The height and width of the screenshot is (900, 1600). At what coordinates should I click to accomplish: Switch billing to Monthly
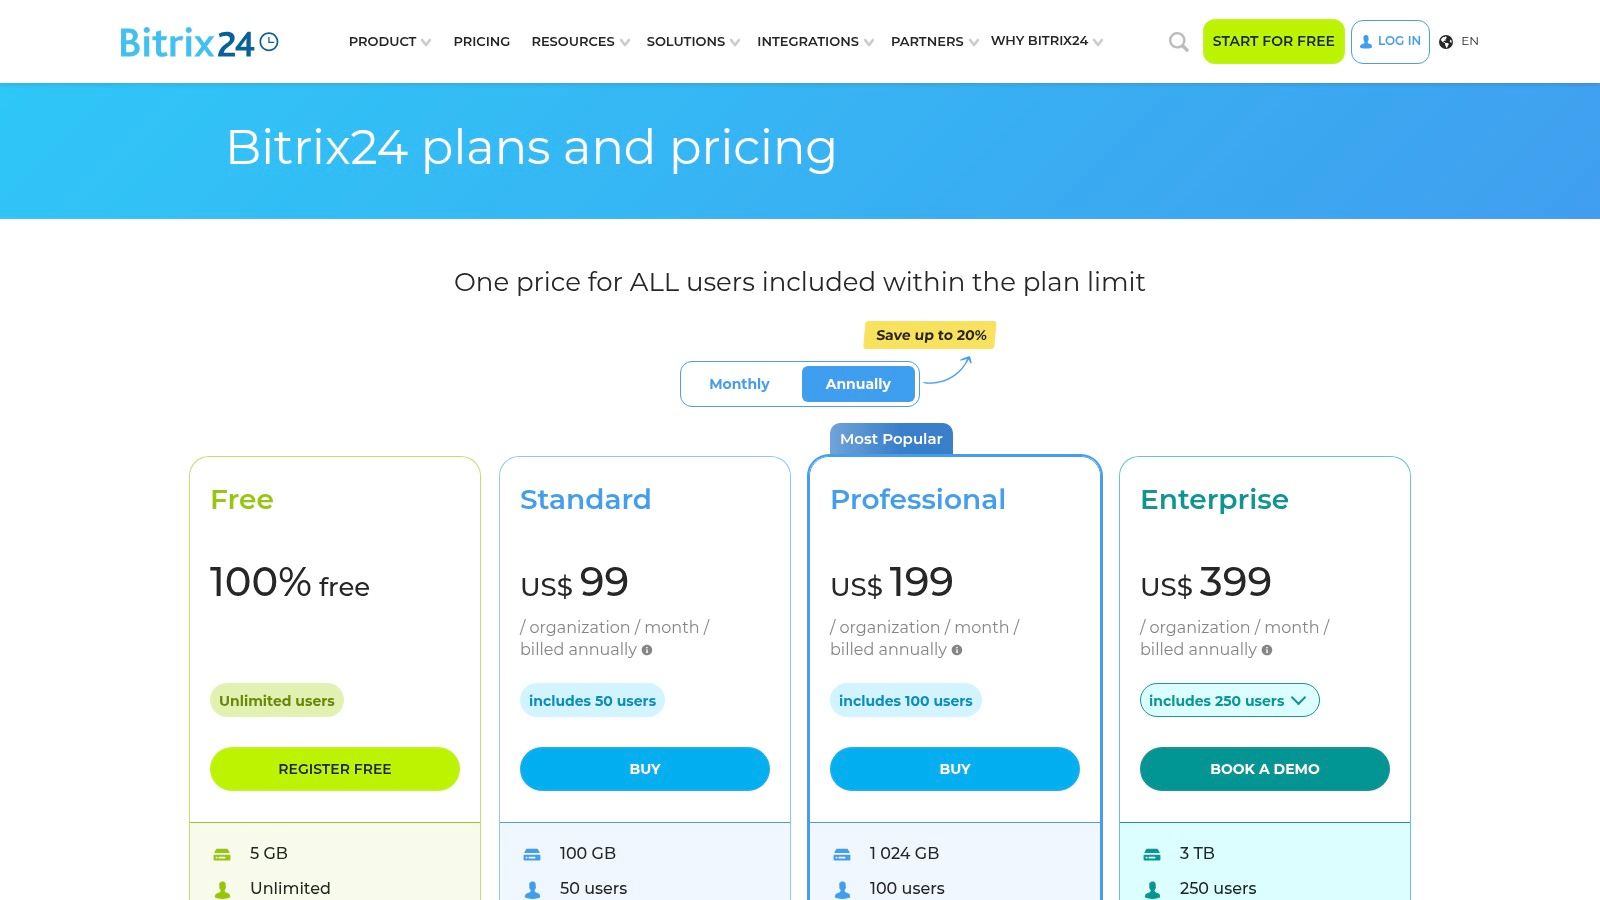click(739, 384)
